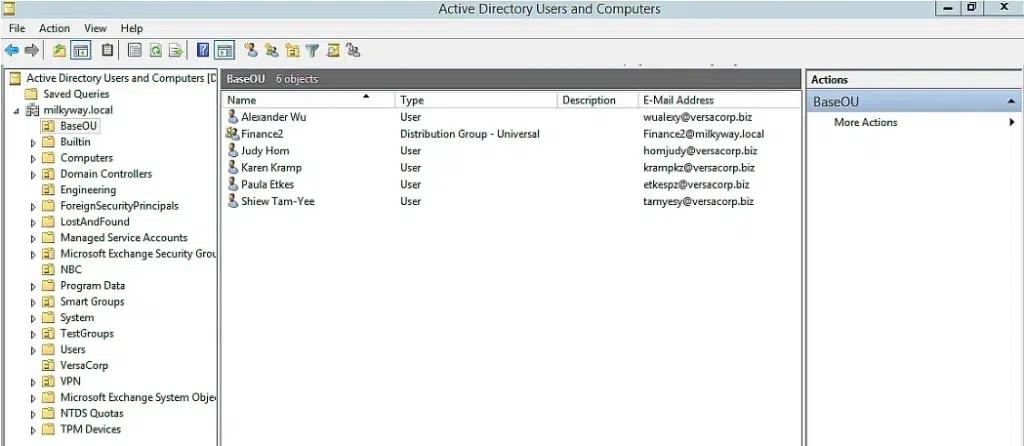Open Properties from the toolbar

135,50
